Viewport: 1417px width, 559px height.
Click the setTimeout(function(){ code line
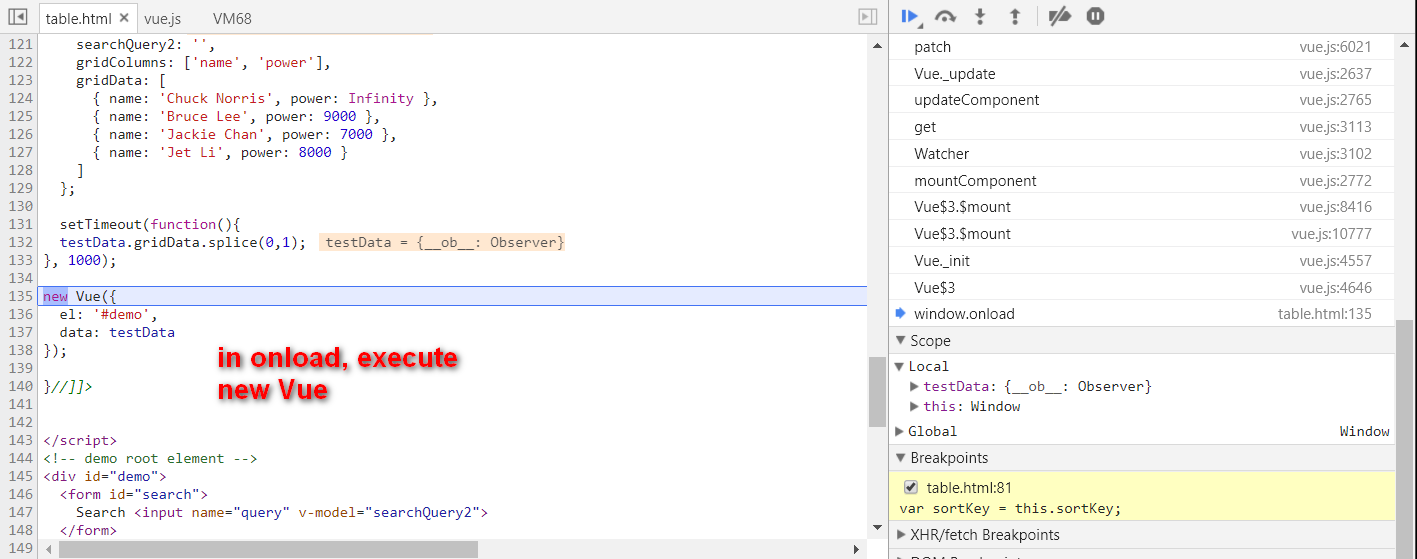[x=150, y=224]
